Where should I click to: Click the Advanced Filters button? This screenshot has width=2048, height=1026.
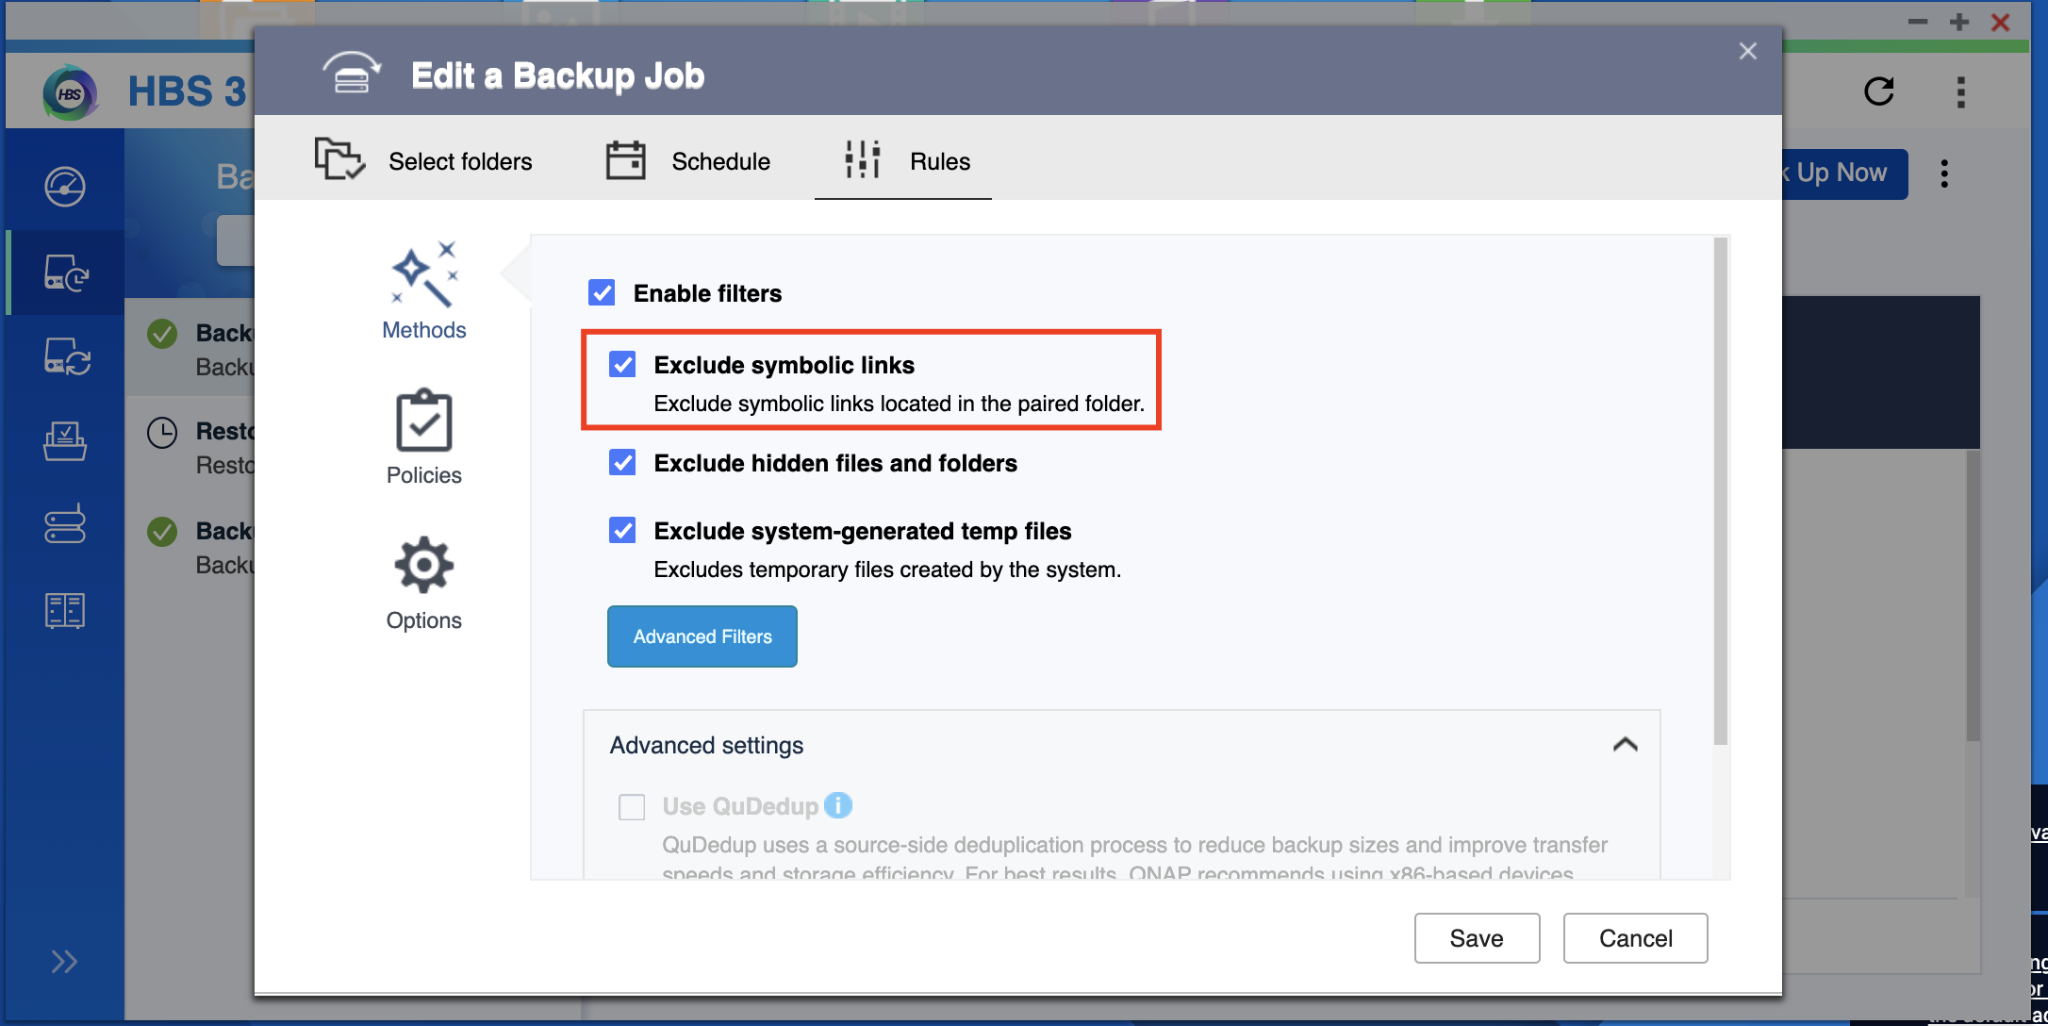tap(702, 636)
